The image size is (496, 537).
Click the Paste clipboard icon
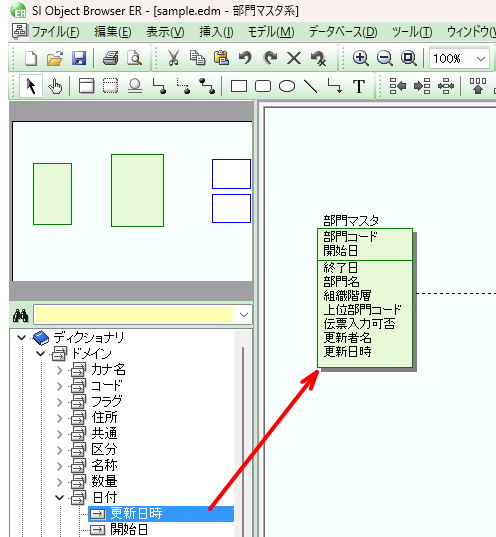[x=221, y=58]
